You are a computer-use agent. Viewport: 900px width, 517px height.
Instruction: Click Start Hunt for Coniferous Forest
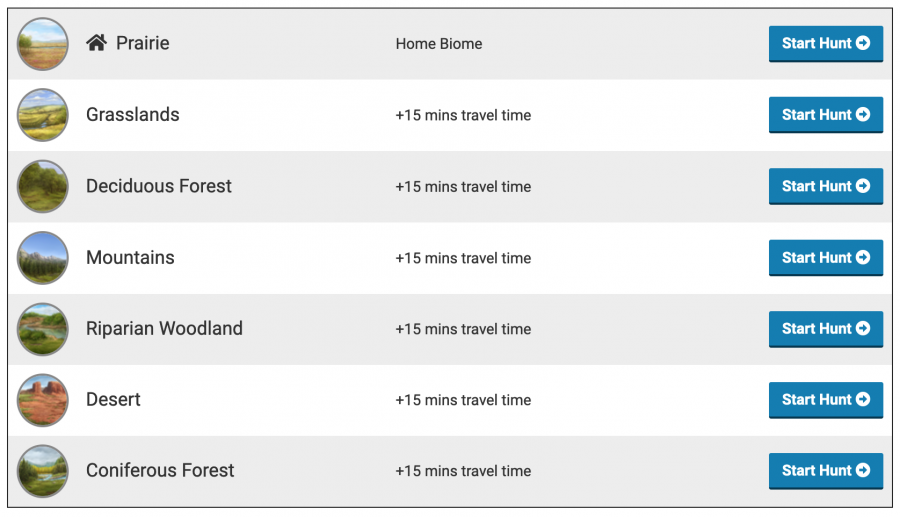tap(825, 471)
